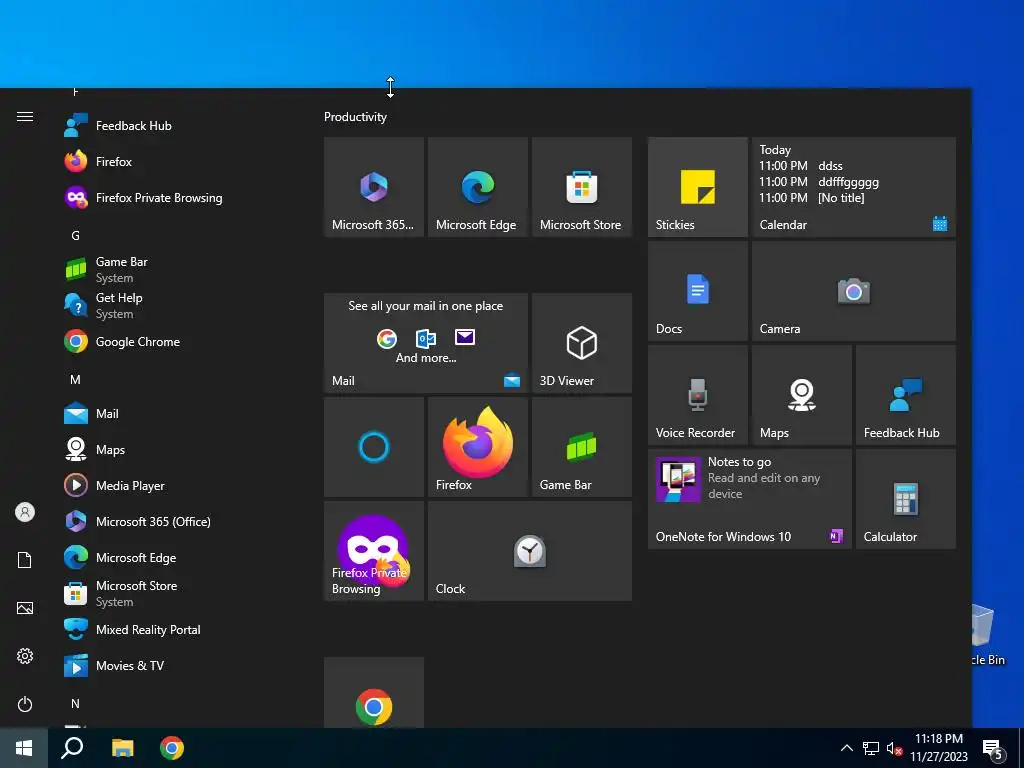Open the Voice Recorder tile
Viewport: 1024px width, 768px height.
tap(697, 394)
